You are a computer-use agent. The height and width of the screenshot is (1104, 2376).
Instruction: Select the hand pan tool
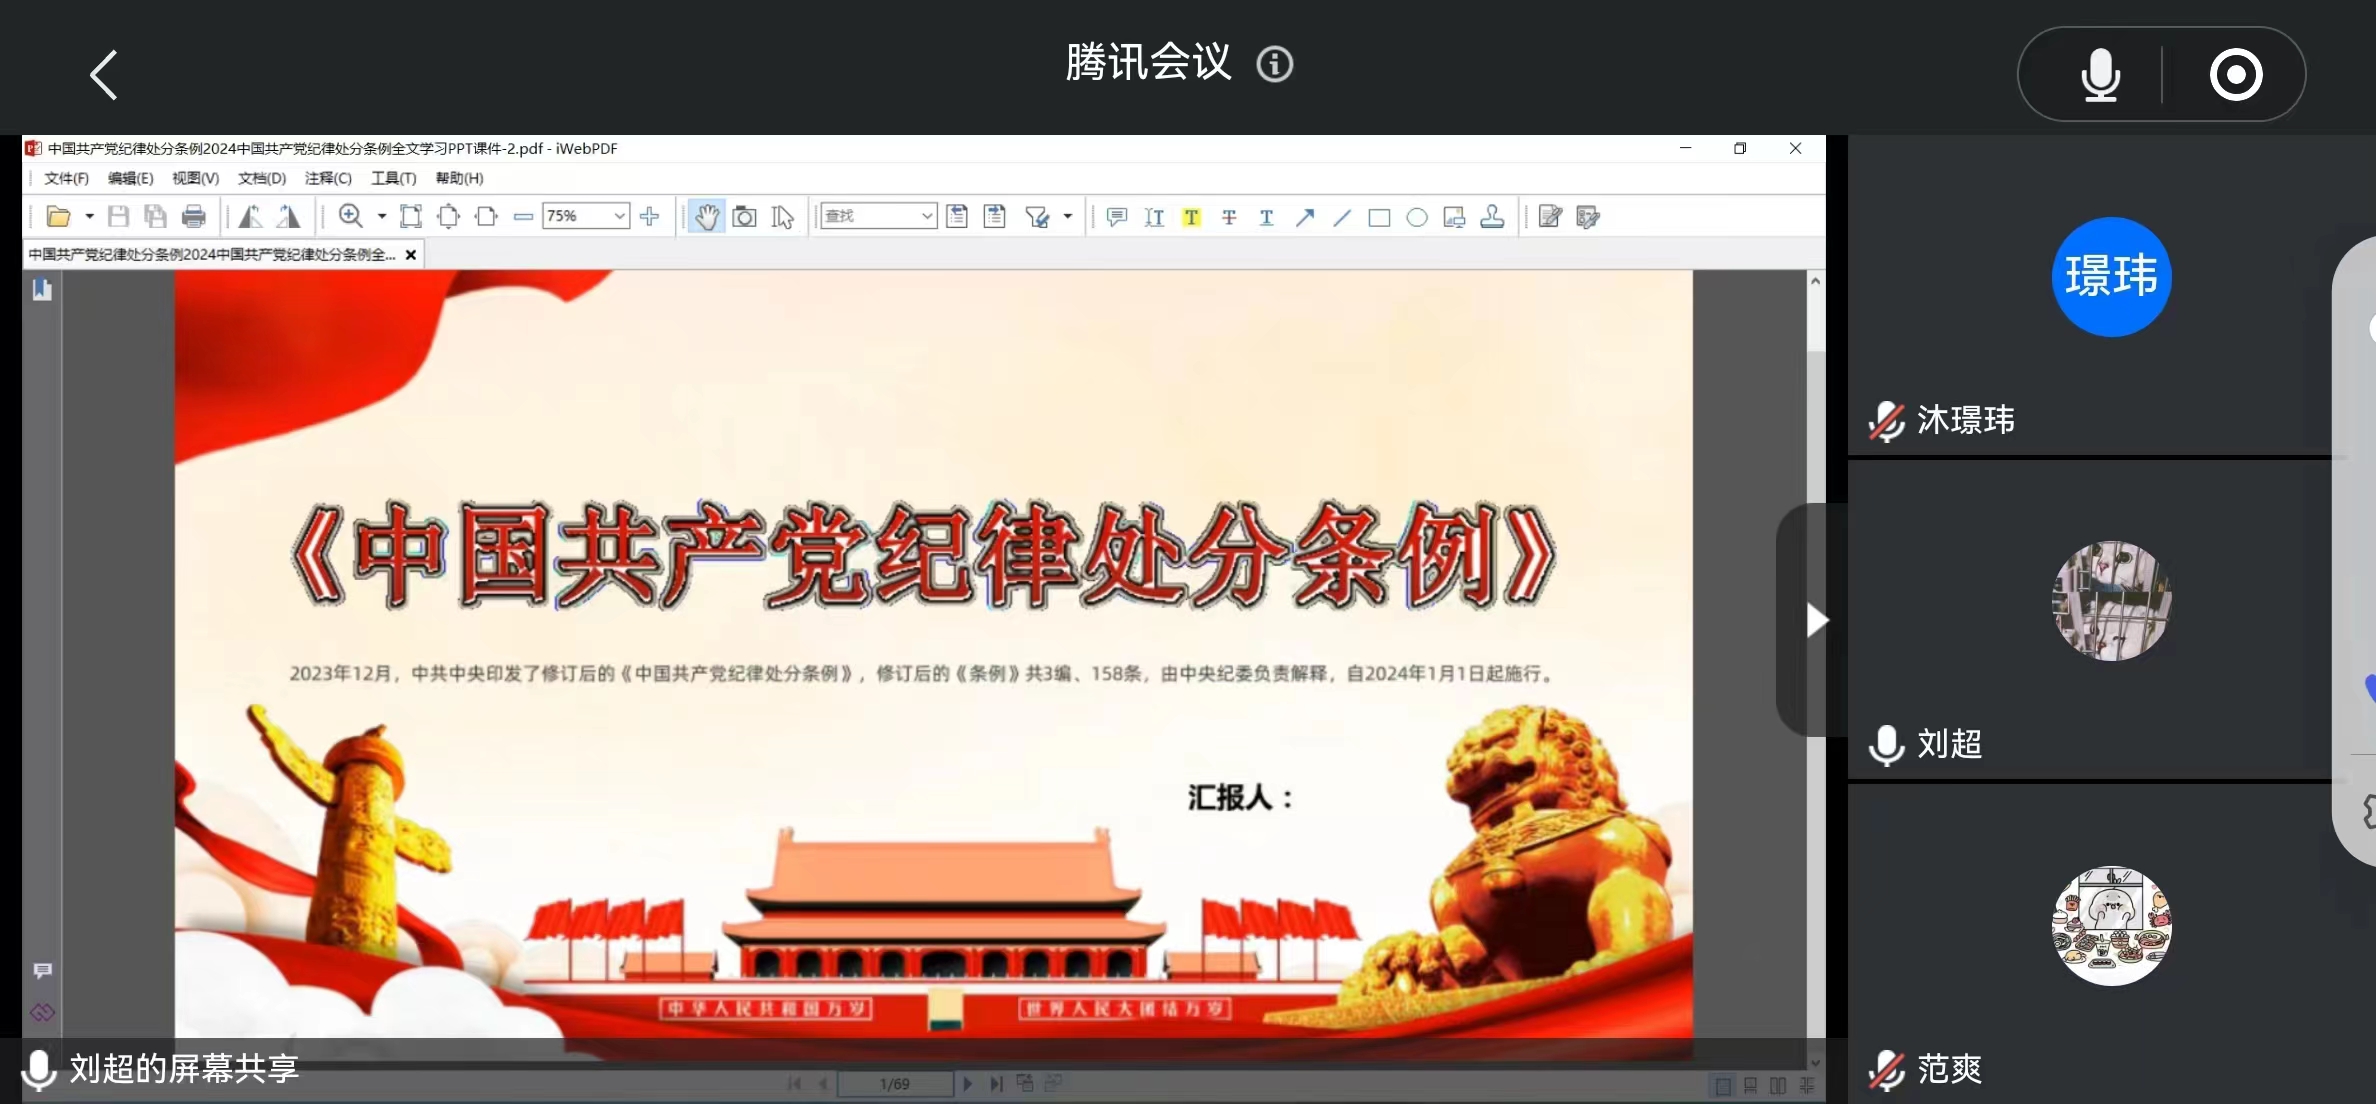(x=707, y=217)
